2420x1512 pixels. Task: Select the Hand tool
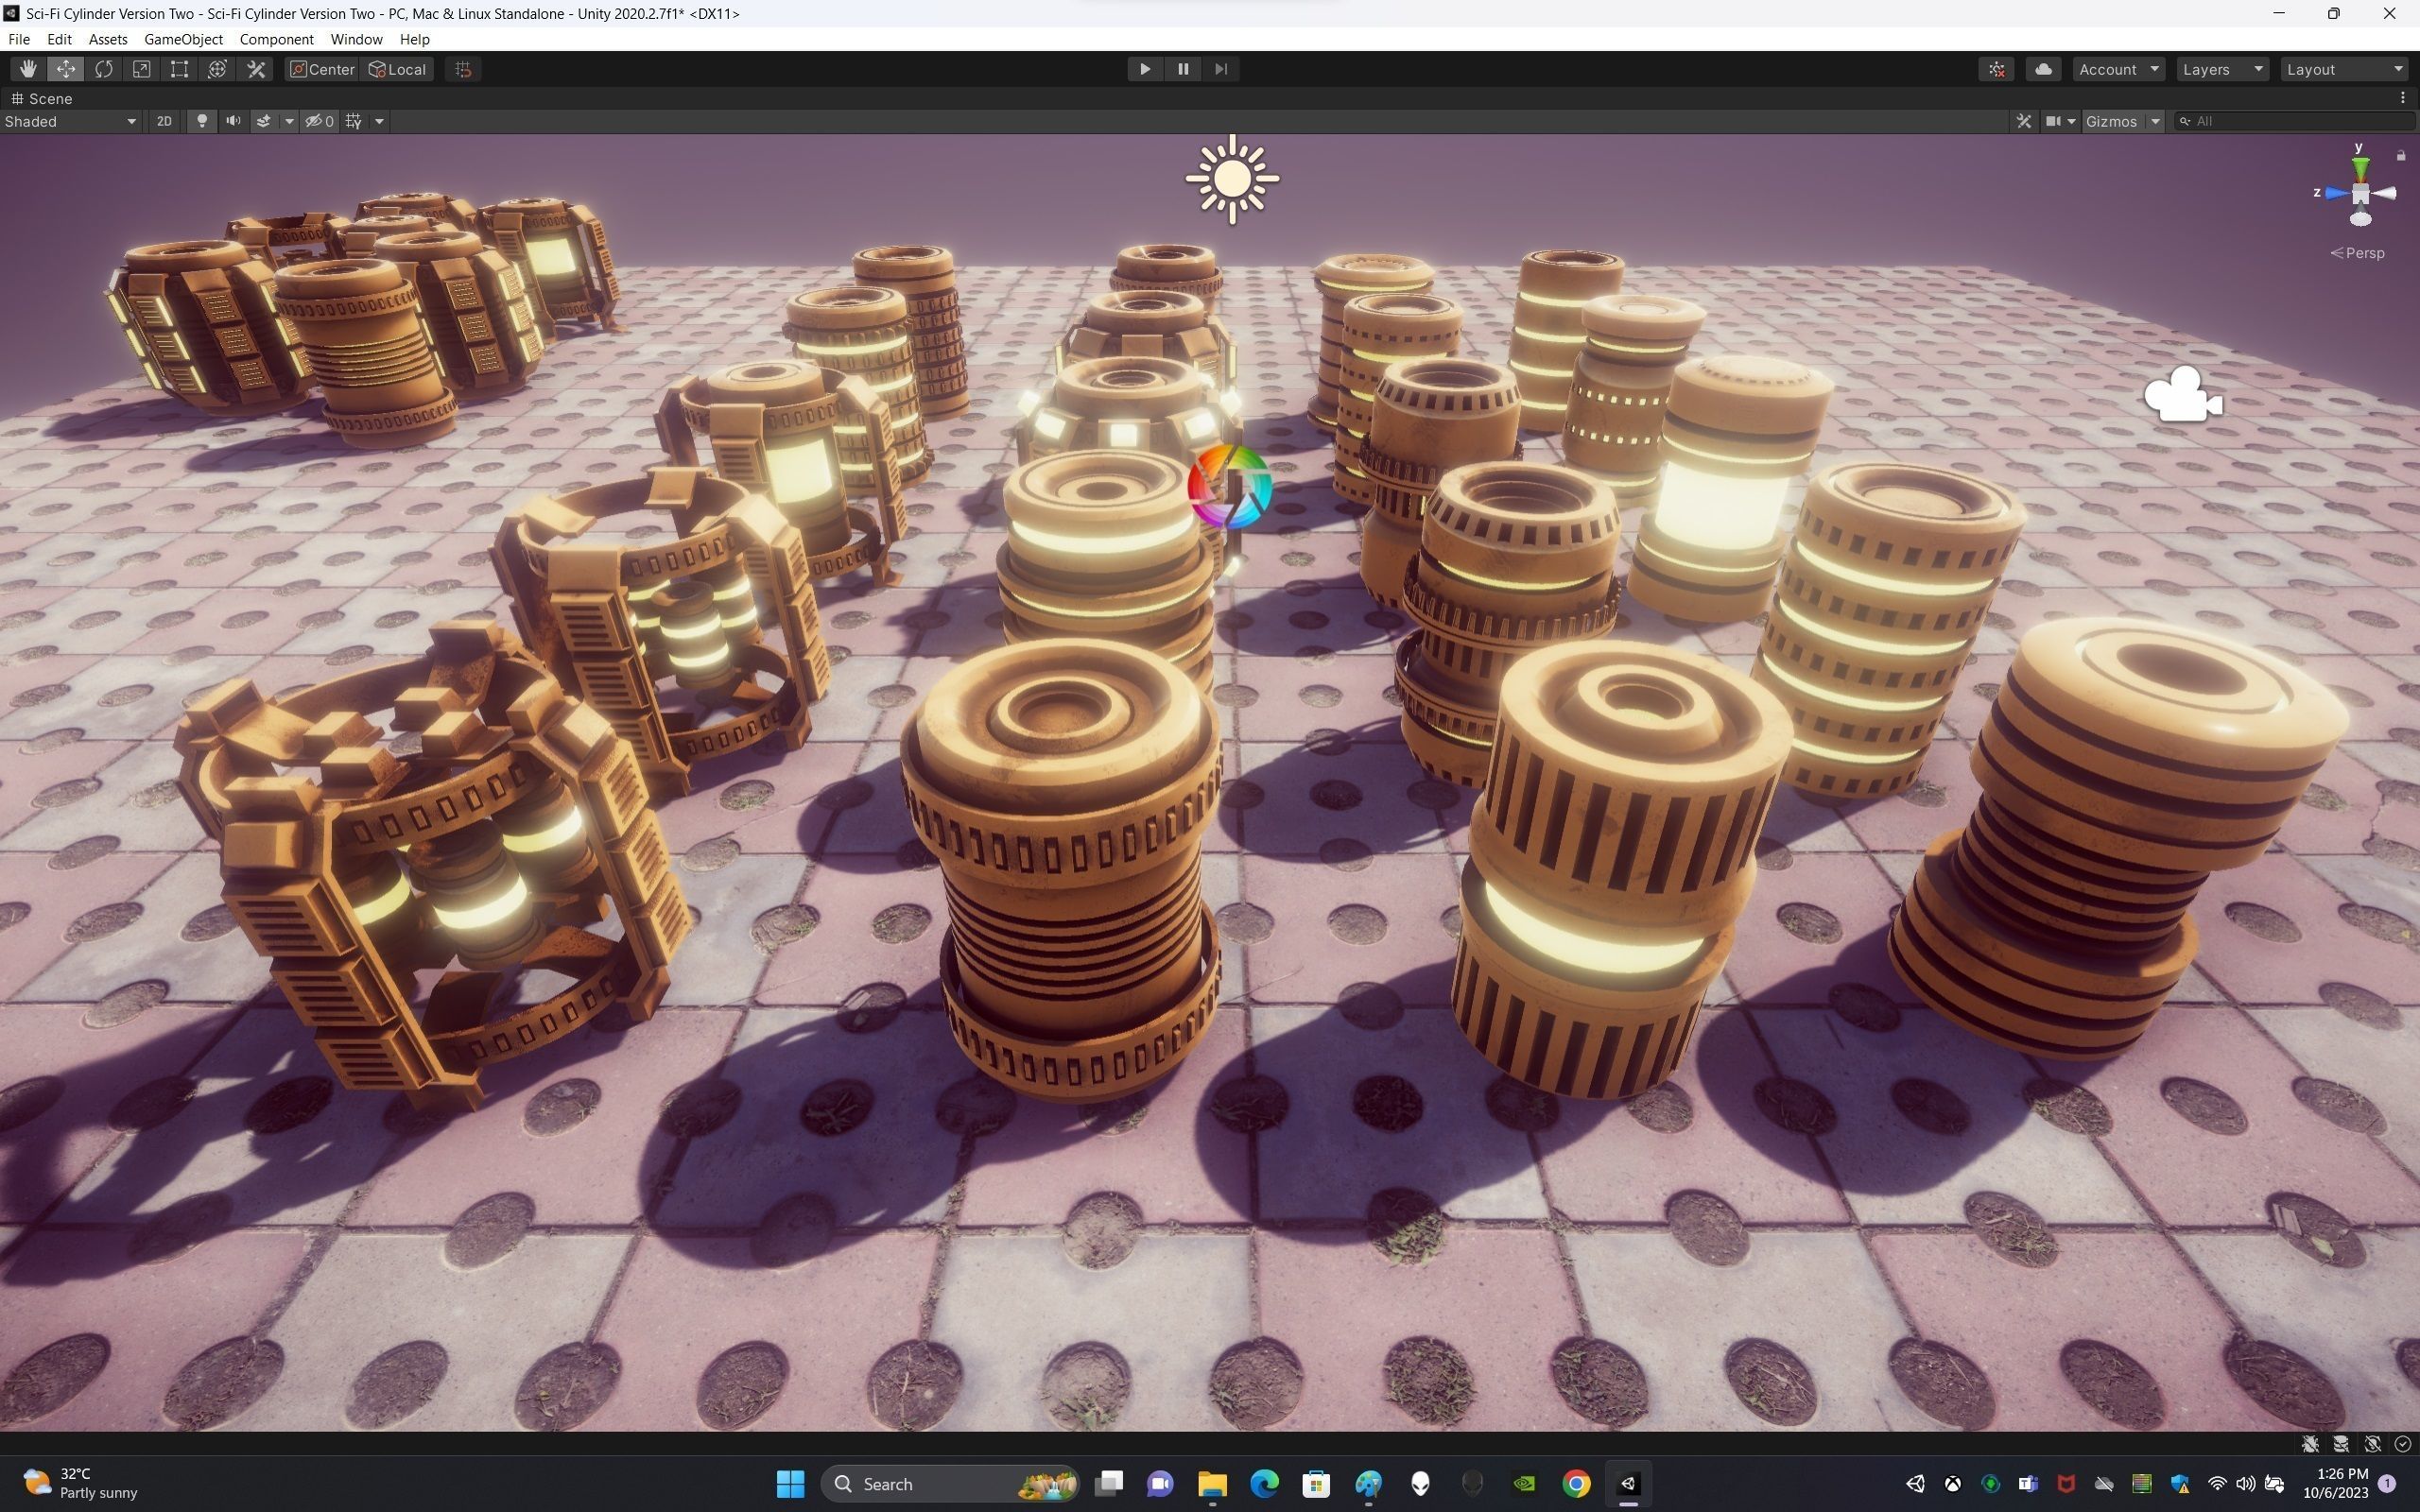click(x=28, y=69)
